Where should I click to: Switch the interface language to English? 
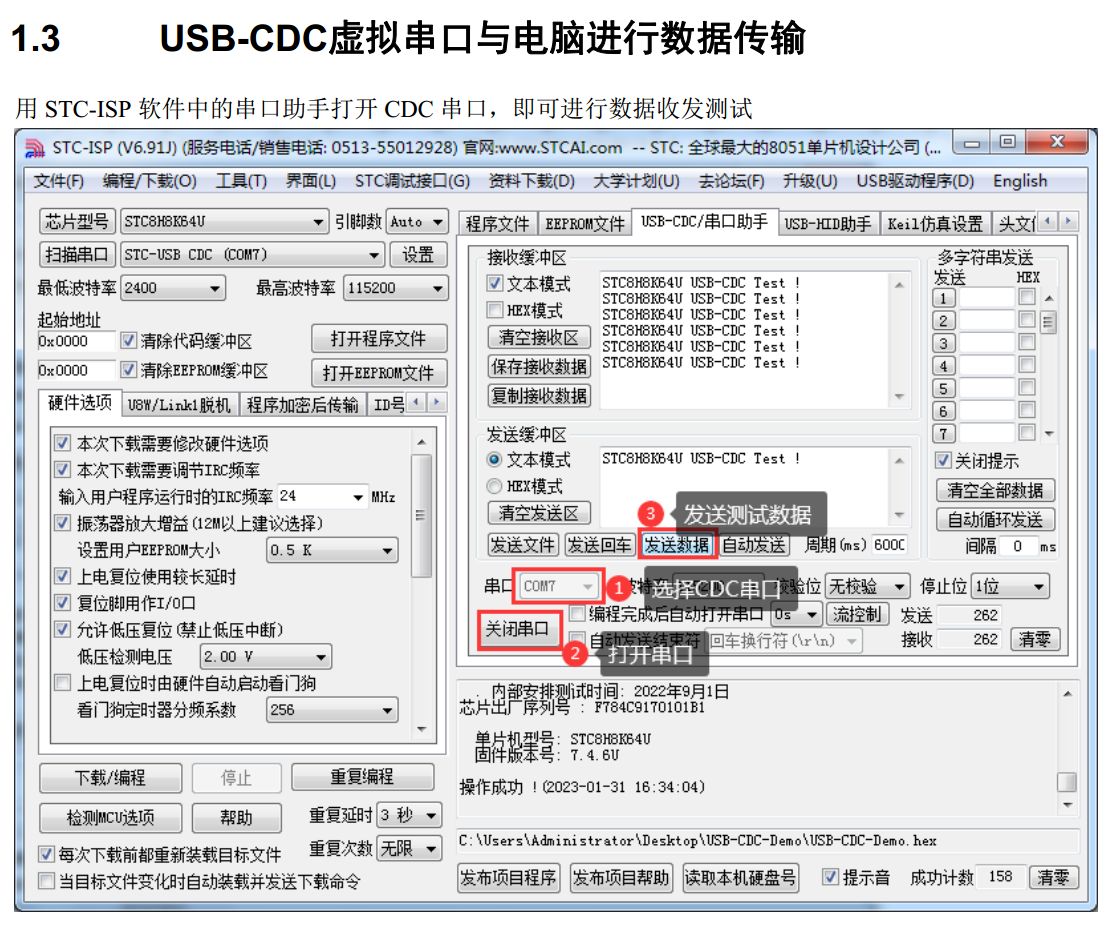click(x=1020, y=182)
